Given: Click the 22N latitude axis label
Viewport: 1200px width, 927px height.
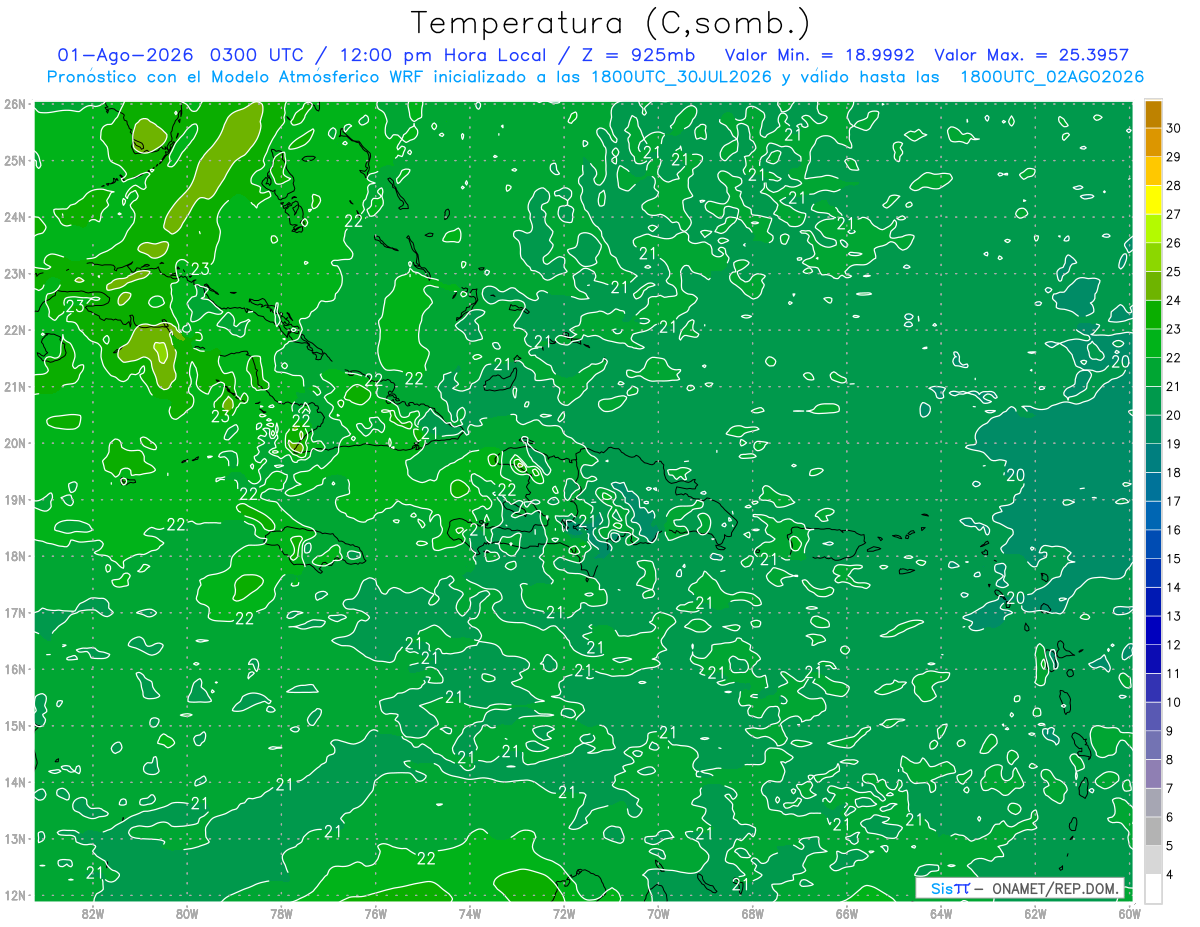Looking at the screenshot, I should [15, 330].
